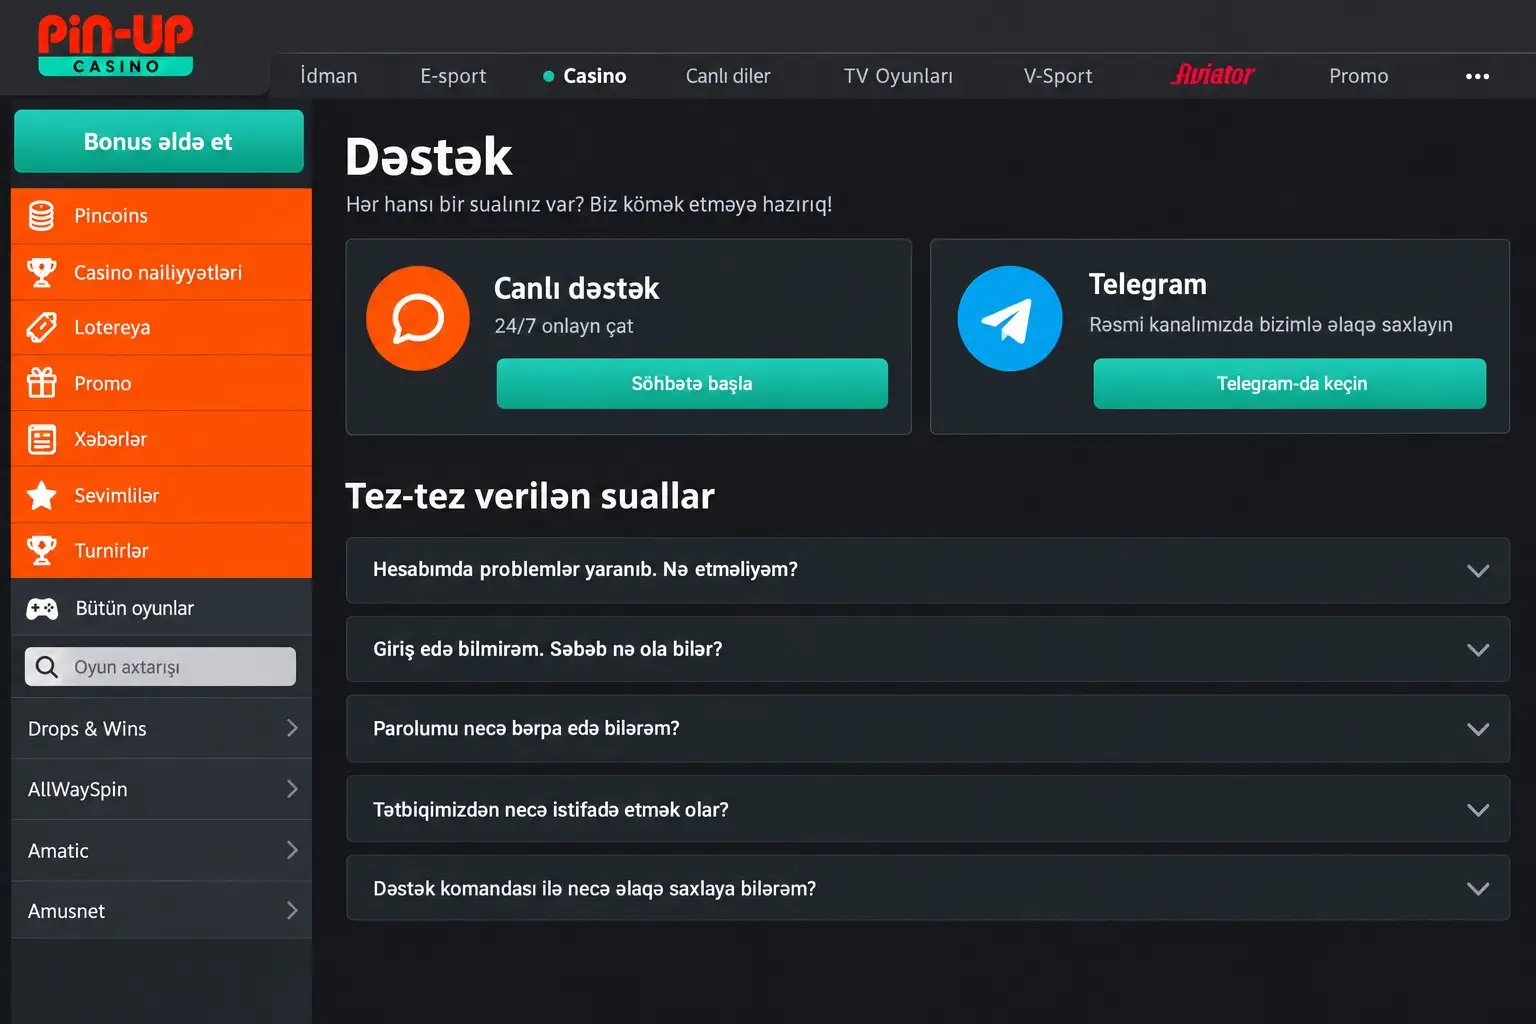Expand the Drops & Wins provider arrow
This screenshot has height=1024, width=1536.
292,728
